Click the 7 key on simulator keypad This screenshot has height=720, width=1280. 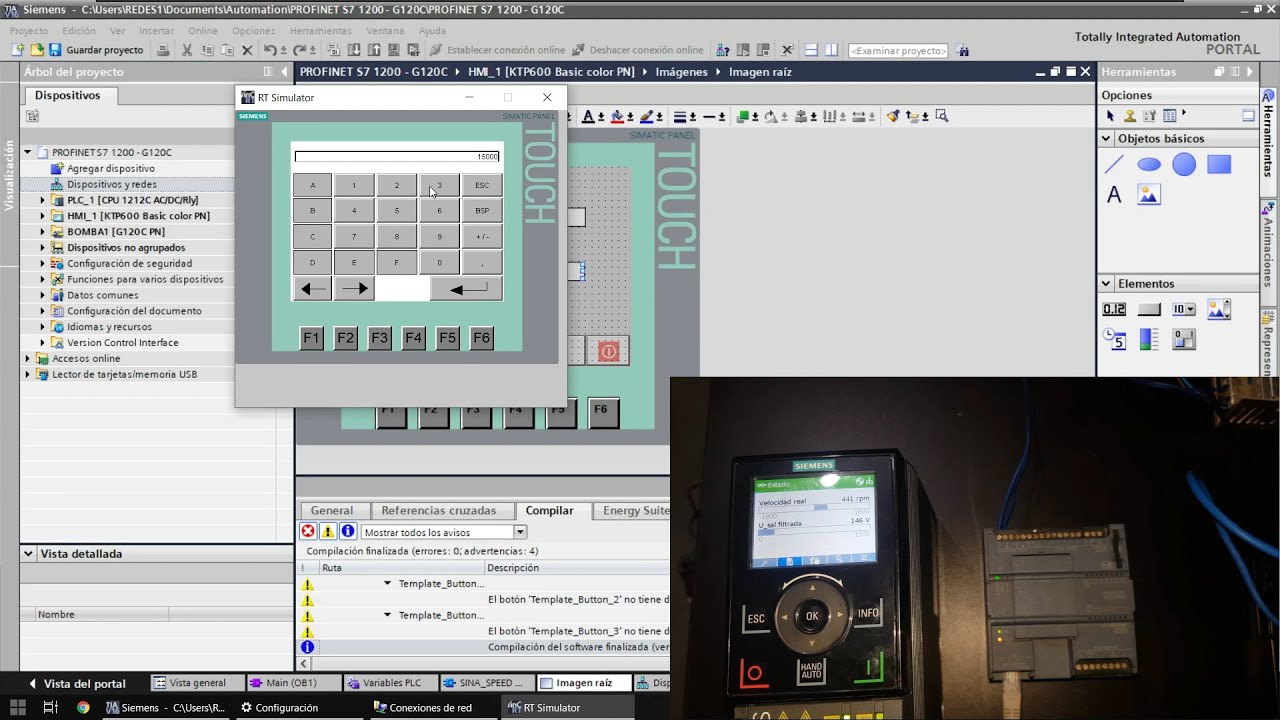tap(354, 237)
